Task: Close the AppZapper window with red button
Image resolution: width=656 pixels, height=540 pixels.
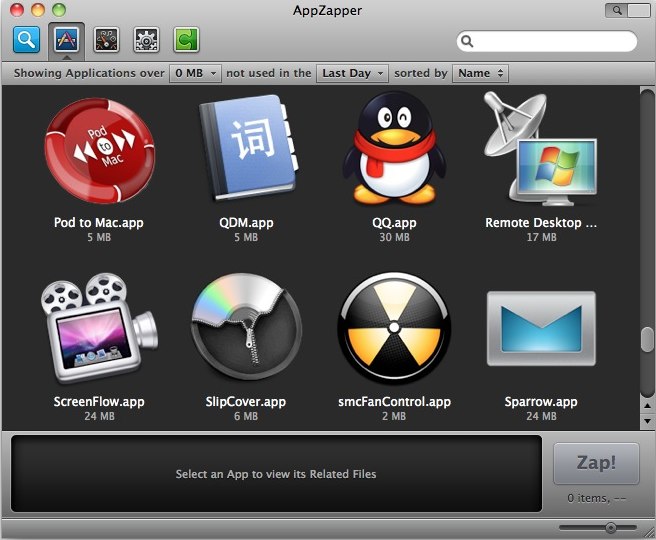Action: click(x=17, y=10)
